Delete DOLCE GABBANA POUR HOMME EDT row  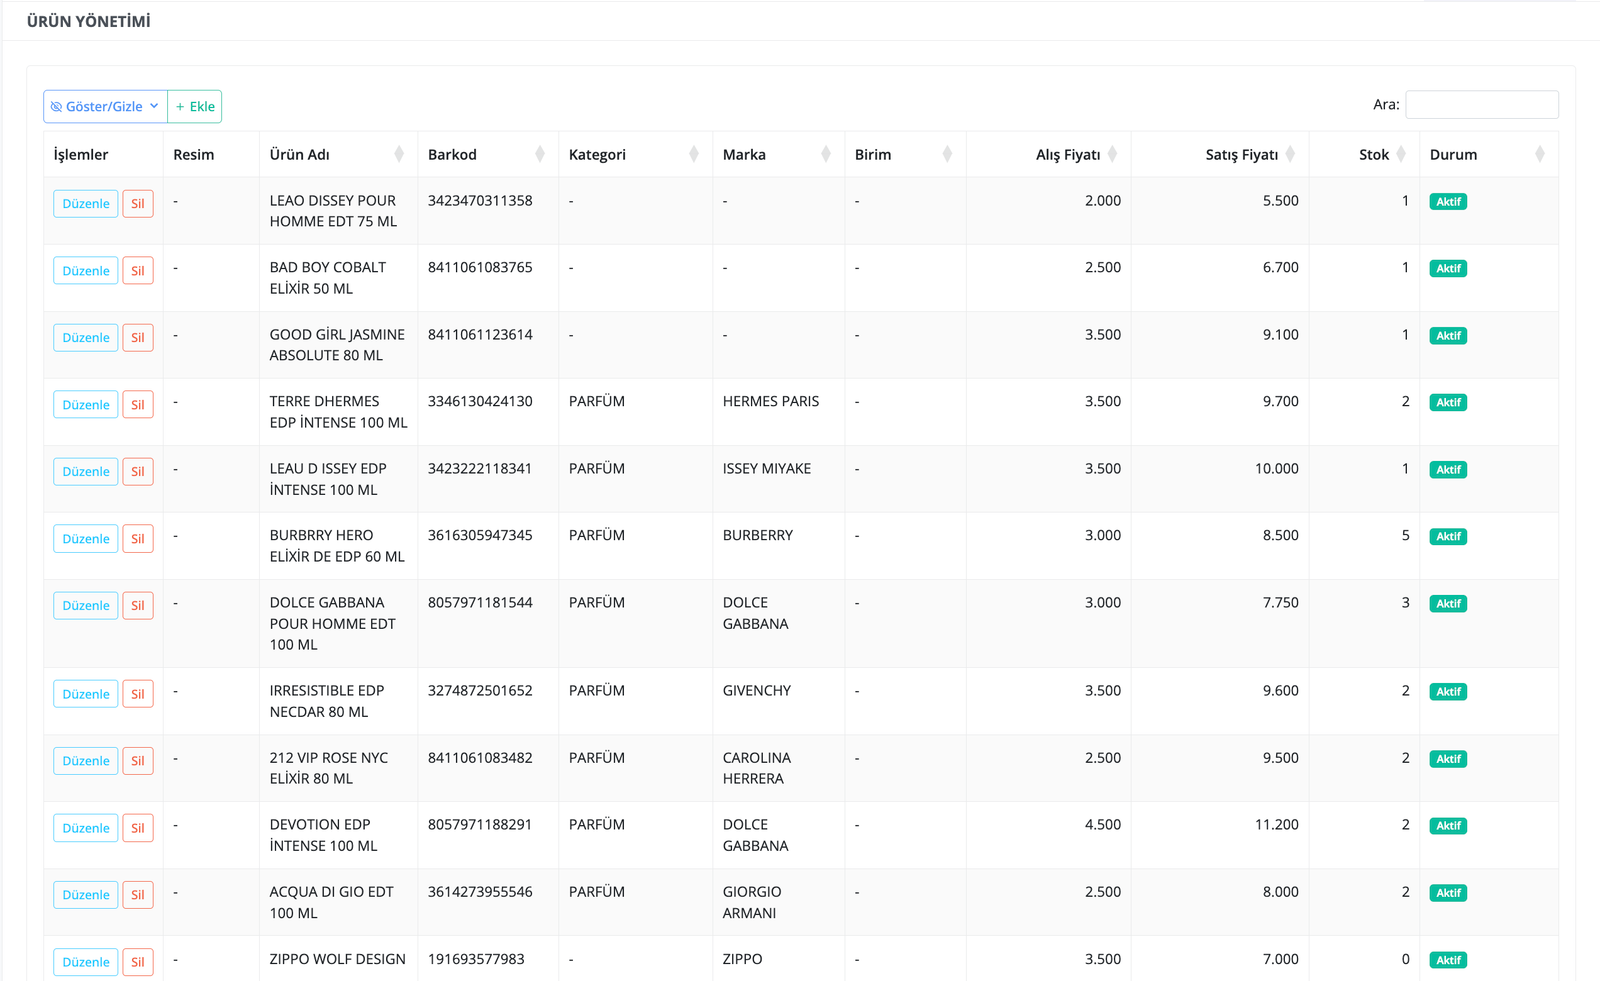pyautogui.click(x=138, y=606)
